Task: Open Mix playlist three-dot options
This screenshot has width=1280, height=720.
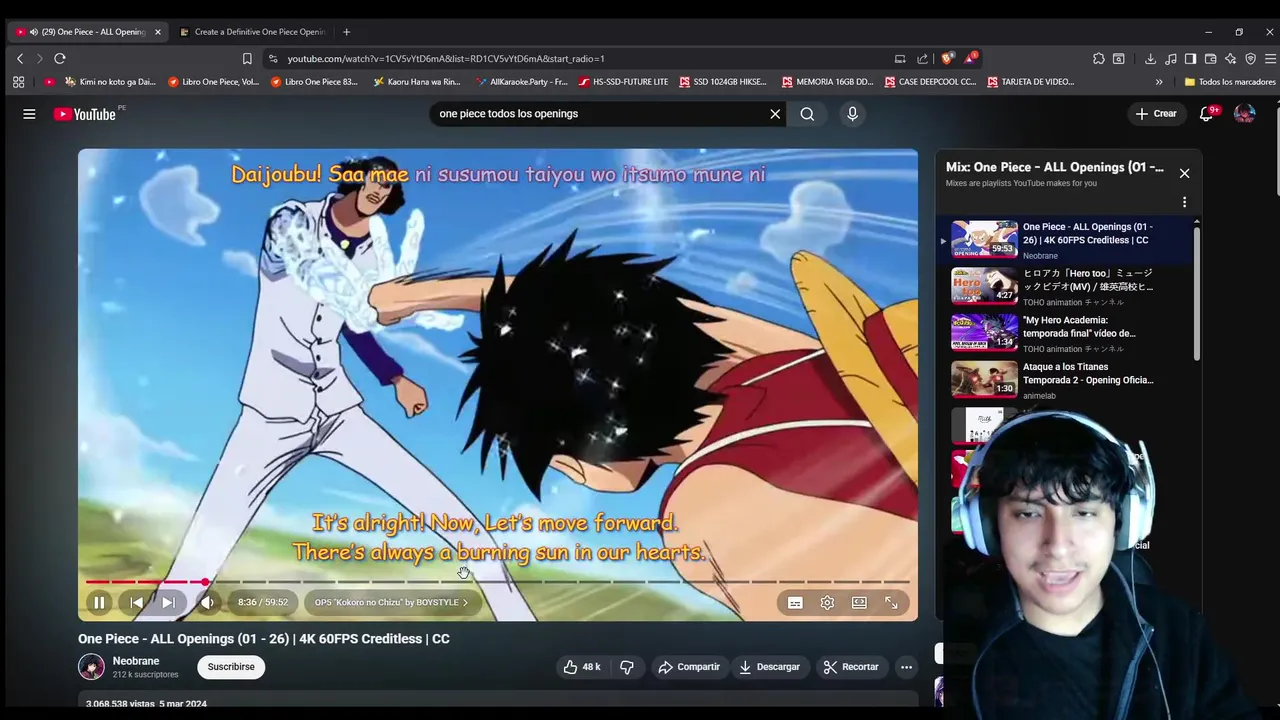Action: click(x=1184, y=202)
